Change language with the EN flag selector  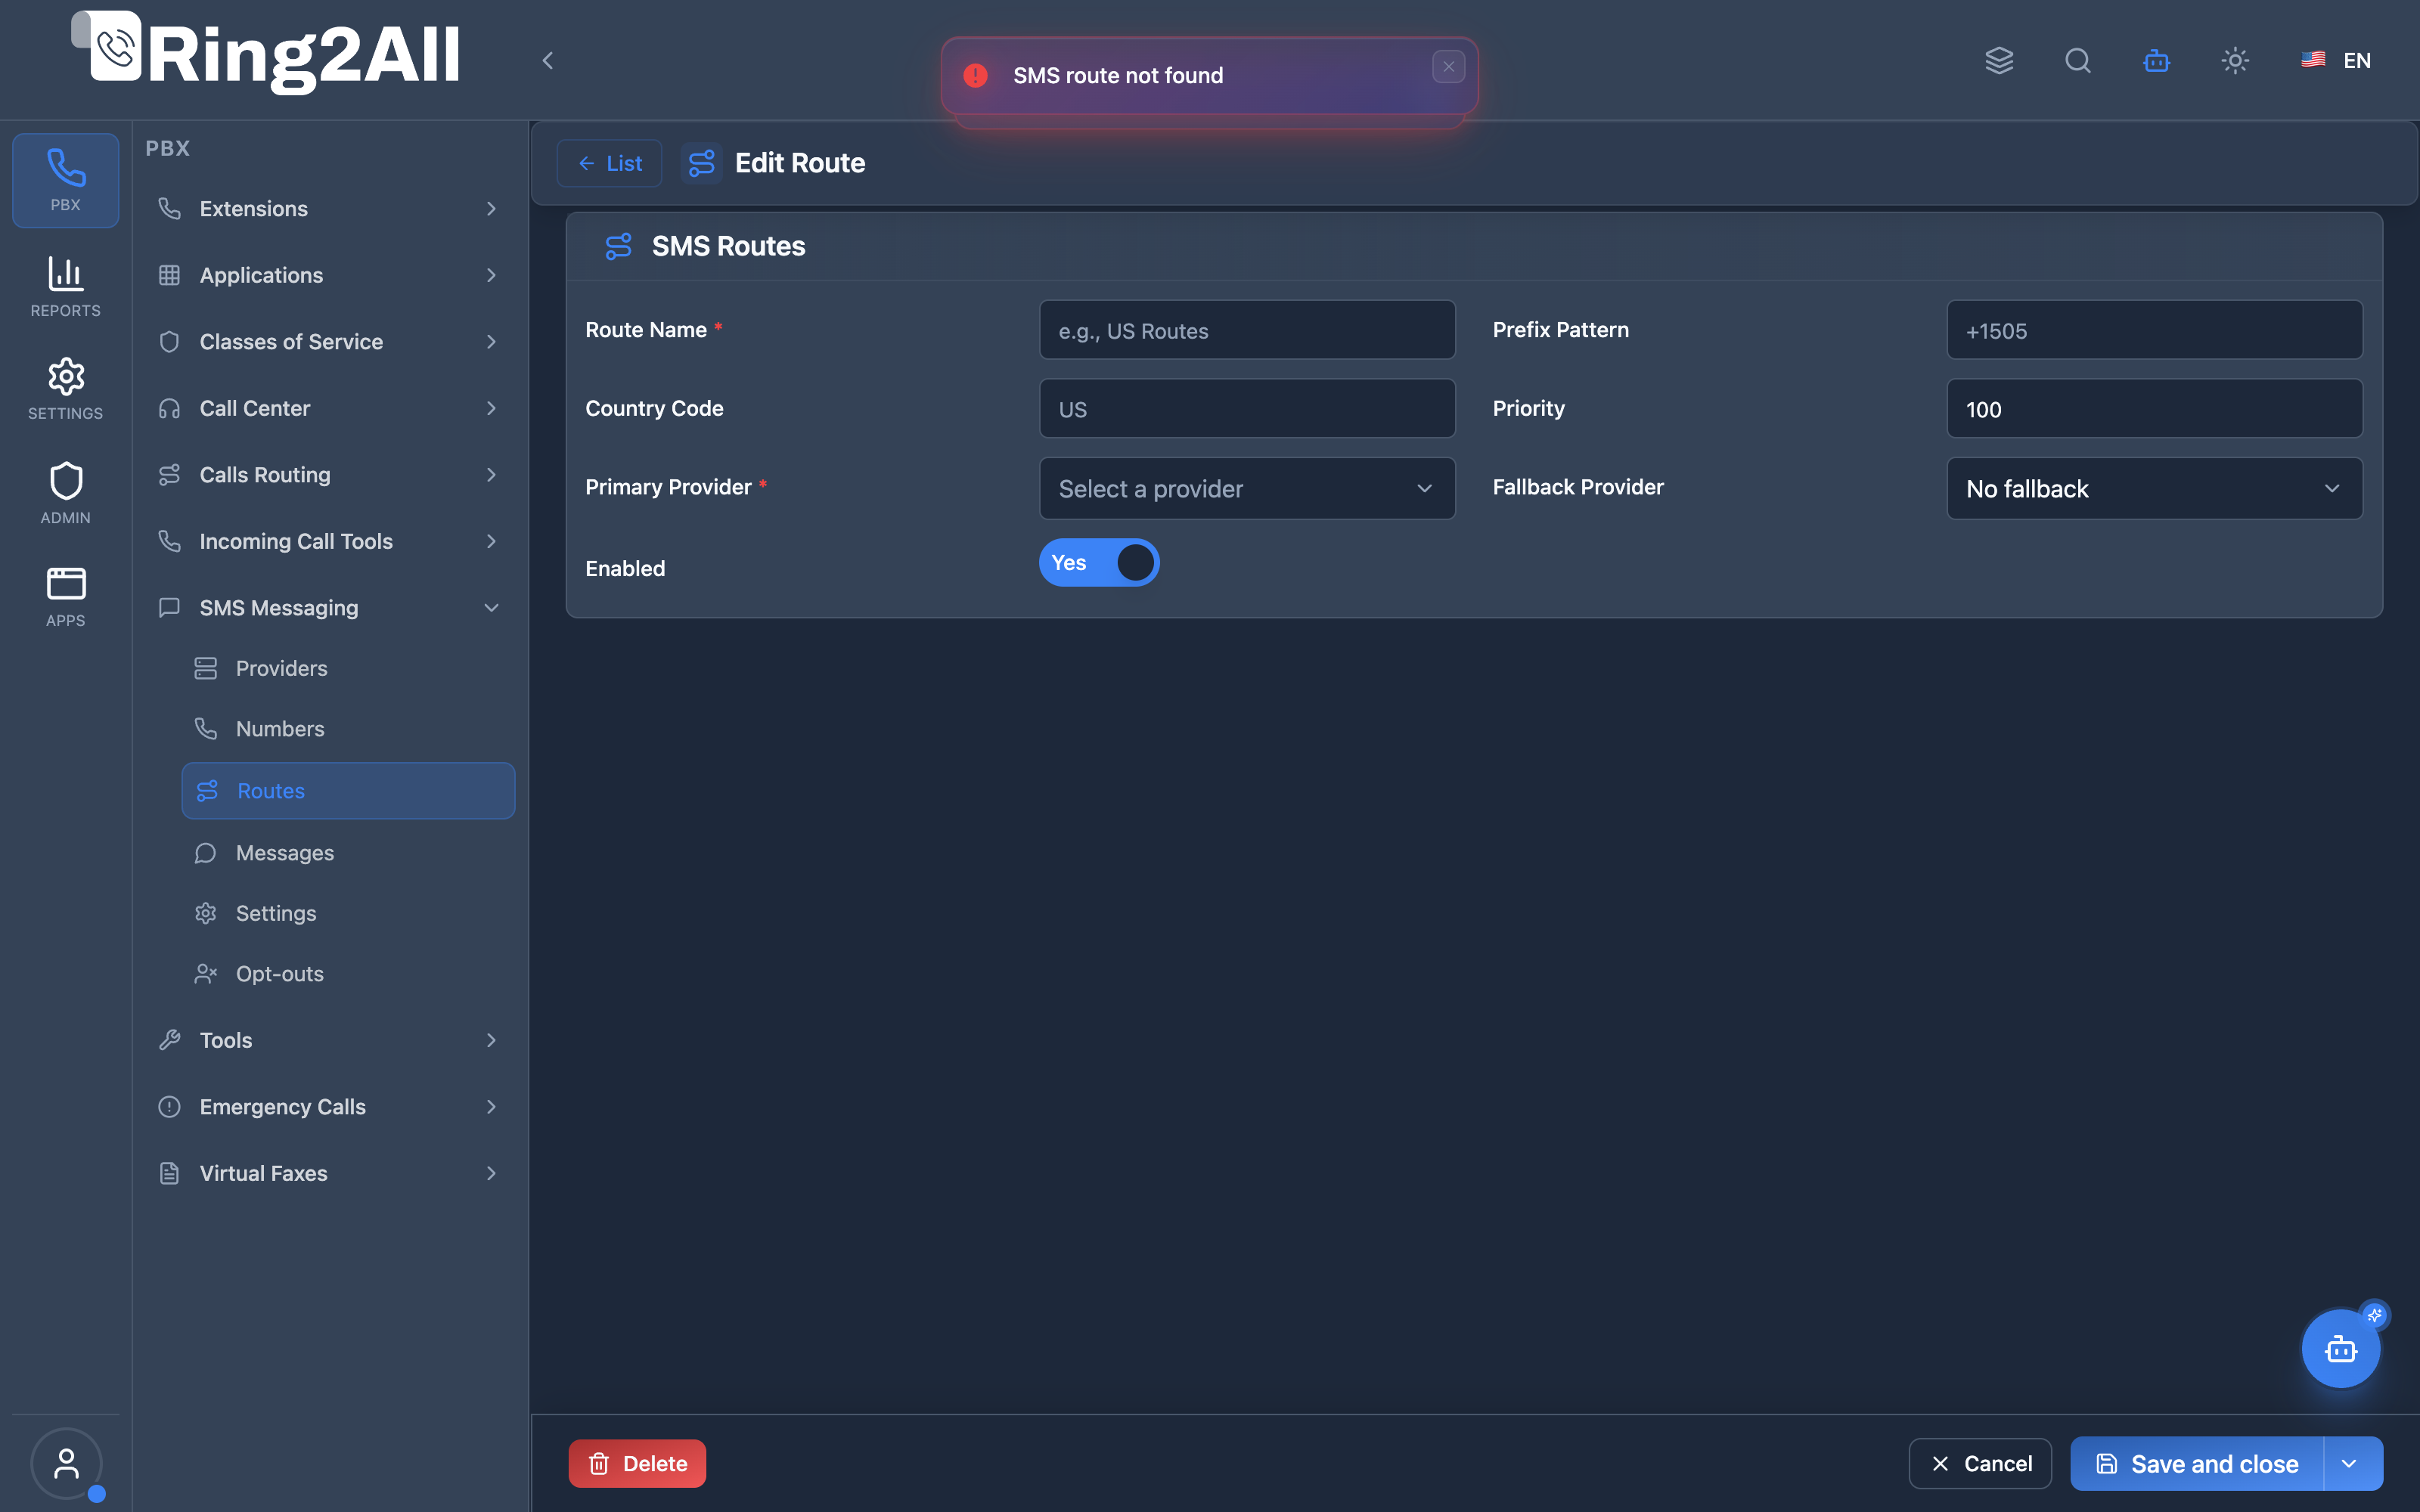(x=2336, y=60)
